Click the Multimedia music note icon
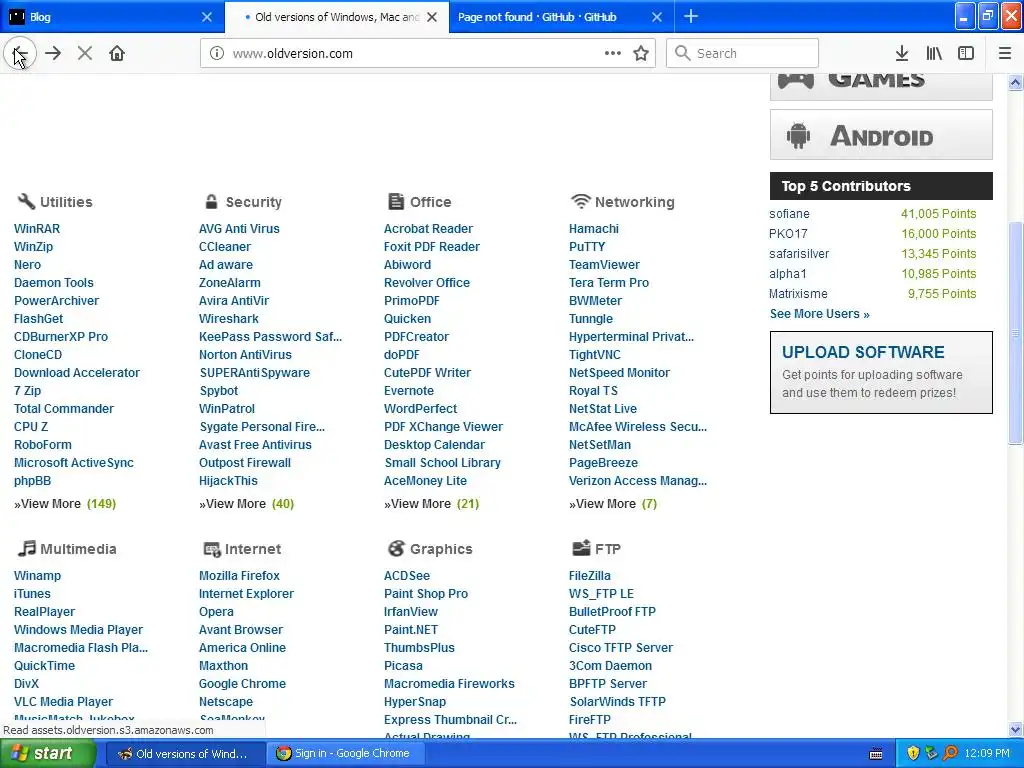 click(x=26, y=549)
